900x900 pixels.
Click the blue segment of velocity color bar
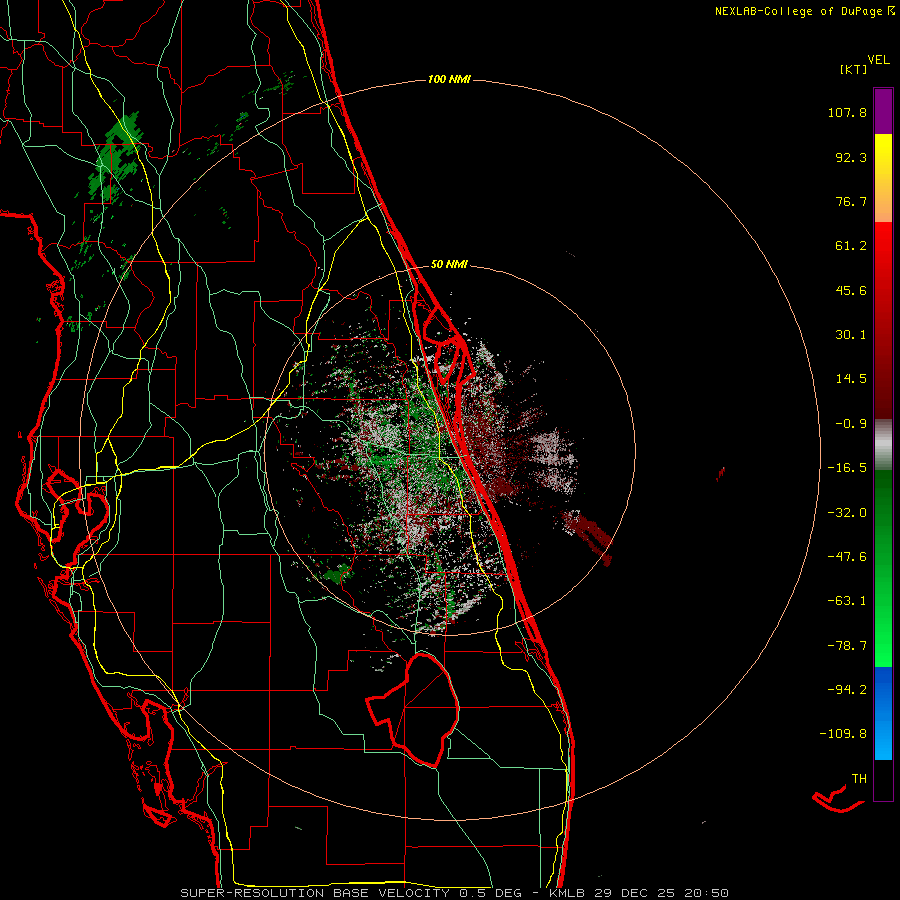[883, 713]
